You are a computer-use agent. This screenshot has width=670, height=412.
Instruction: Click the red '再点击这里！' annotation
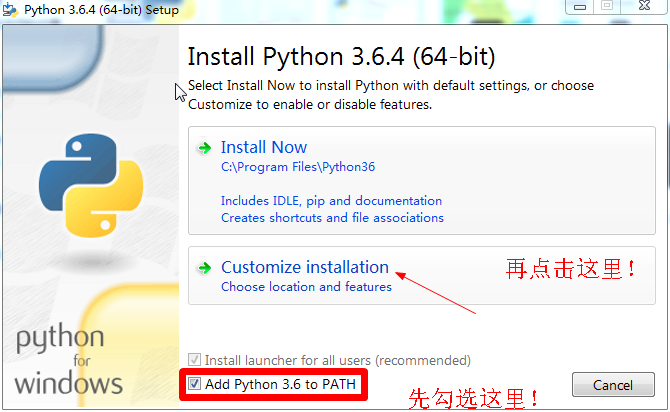pyautogui.click(x=571, y=268)
